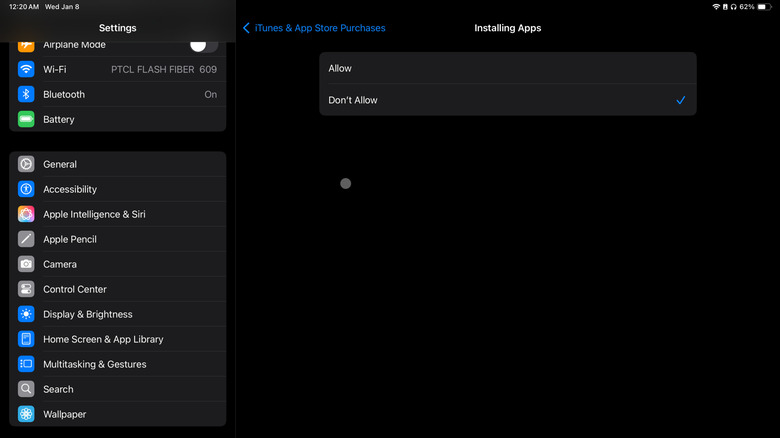
Task: Tap the Accessibility icon
Action: pos(26,189)
